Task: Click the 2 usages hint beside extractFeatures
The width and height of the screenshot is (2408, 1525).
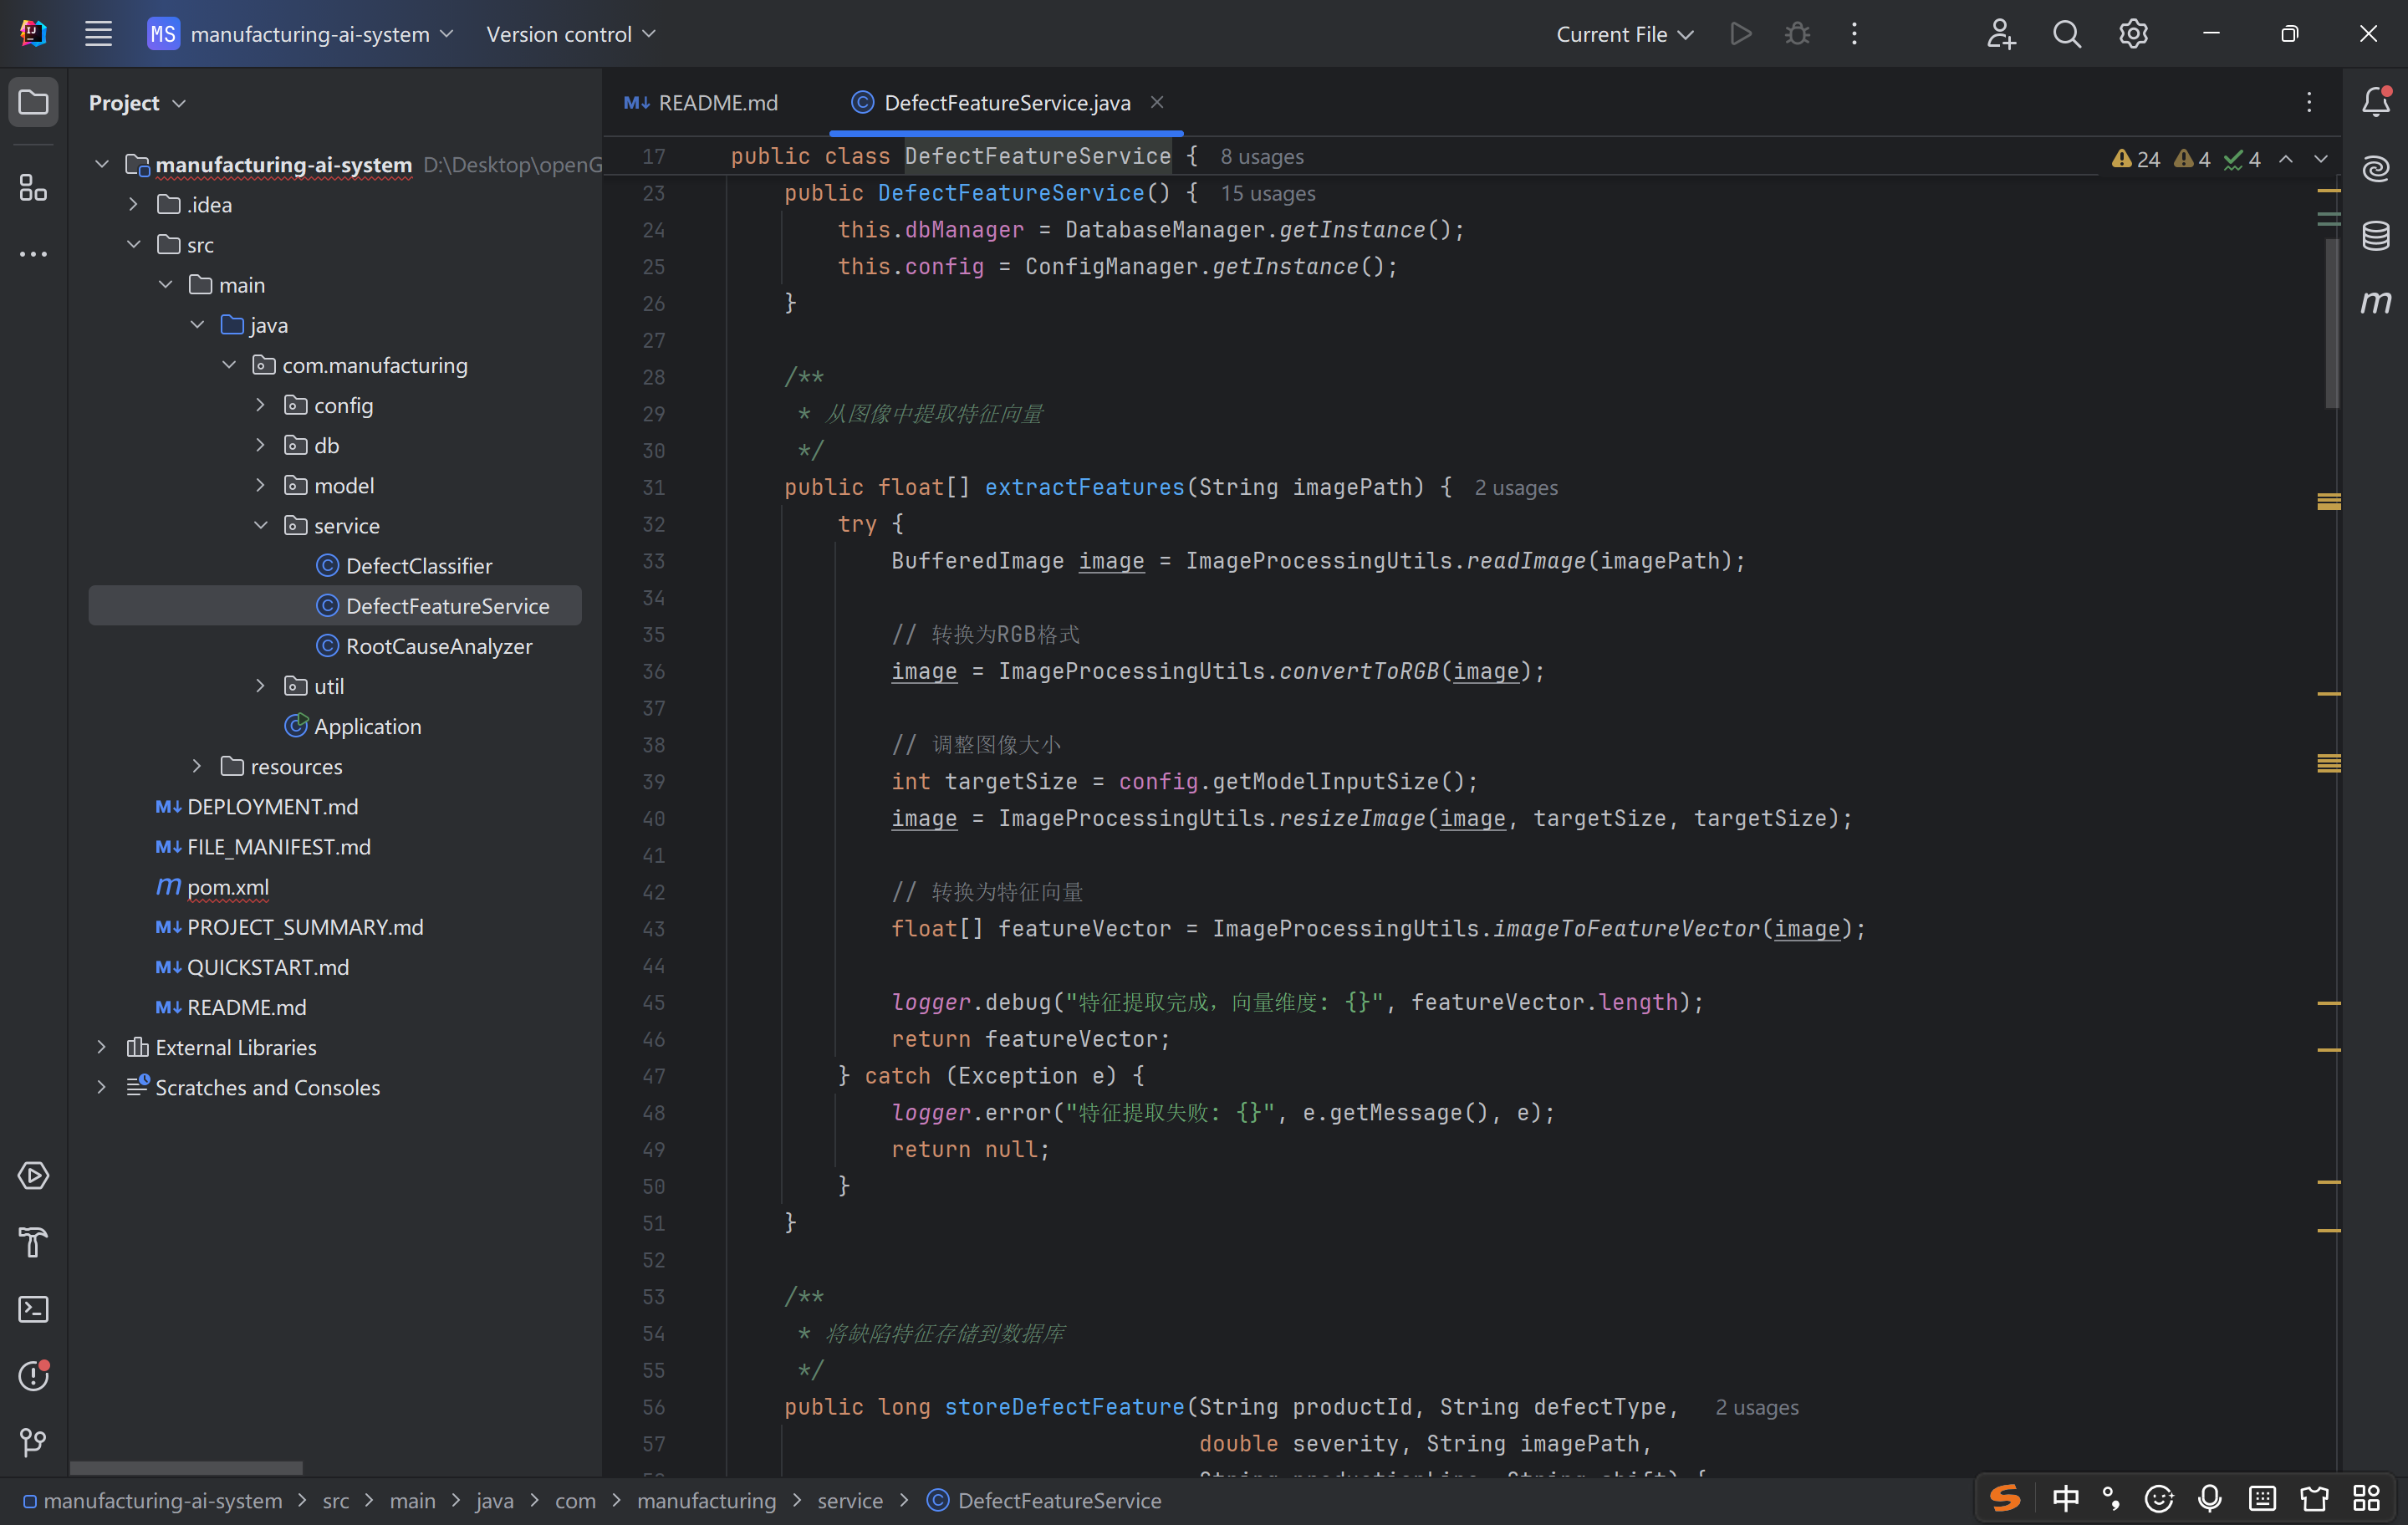Action: coord(1515,488)
